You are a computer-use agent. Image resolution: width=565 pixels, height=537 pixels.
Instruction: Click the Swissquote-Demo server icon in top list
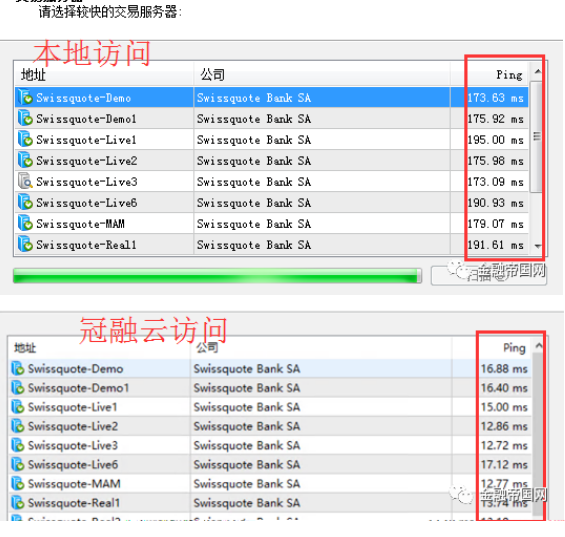25,97
